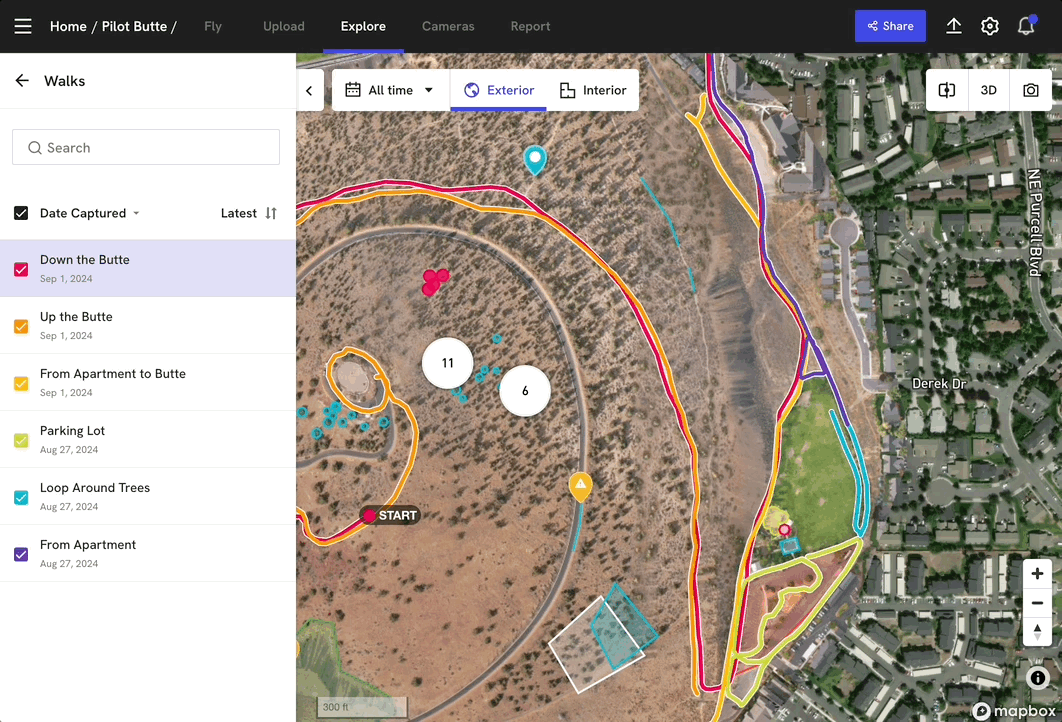Viewport: 1062px width, 722px height.
Task: Select the teal location pin marker
Action: click(535, 160)
